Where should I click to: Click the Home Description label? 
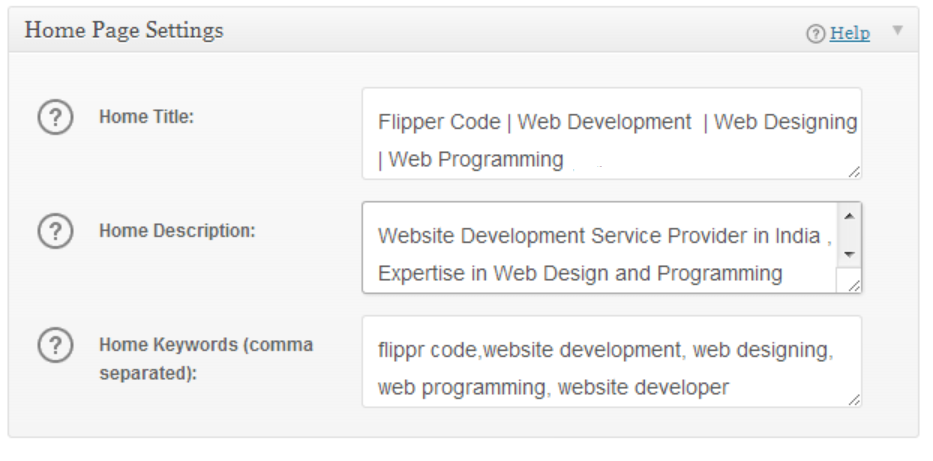pyautogui.click(x=177, y=231)
